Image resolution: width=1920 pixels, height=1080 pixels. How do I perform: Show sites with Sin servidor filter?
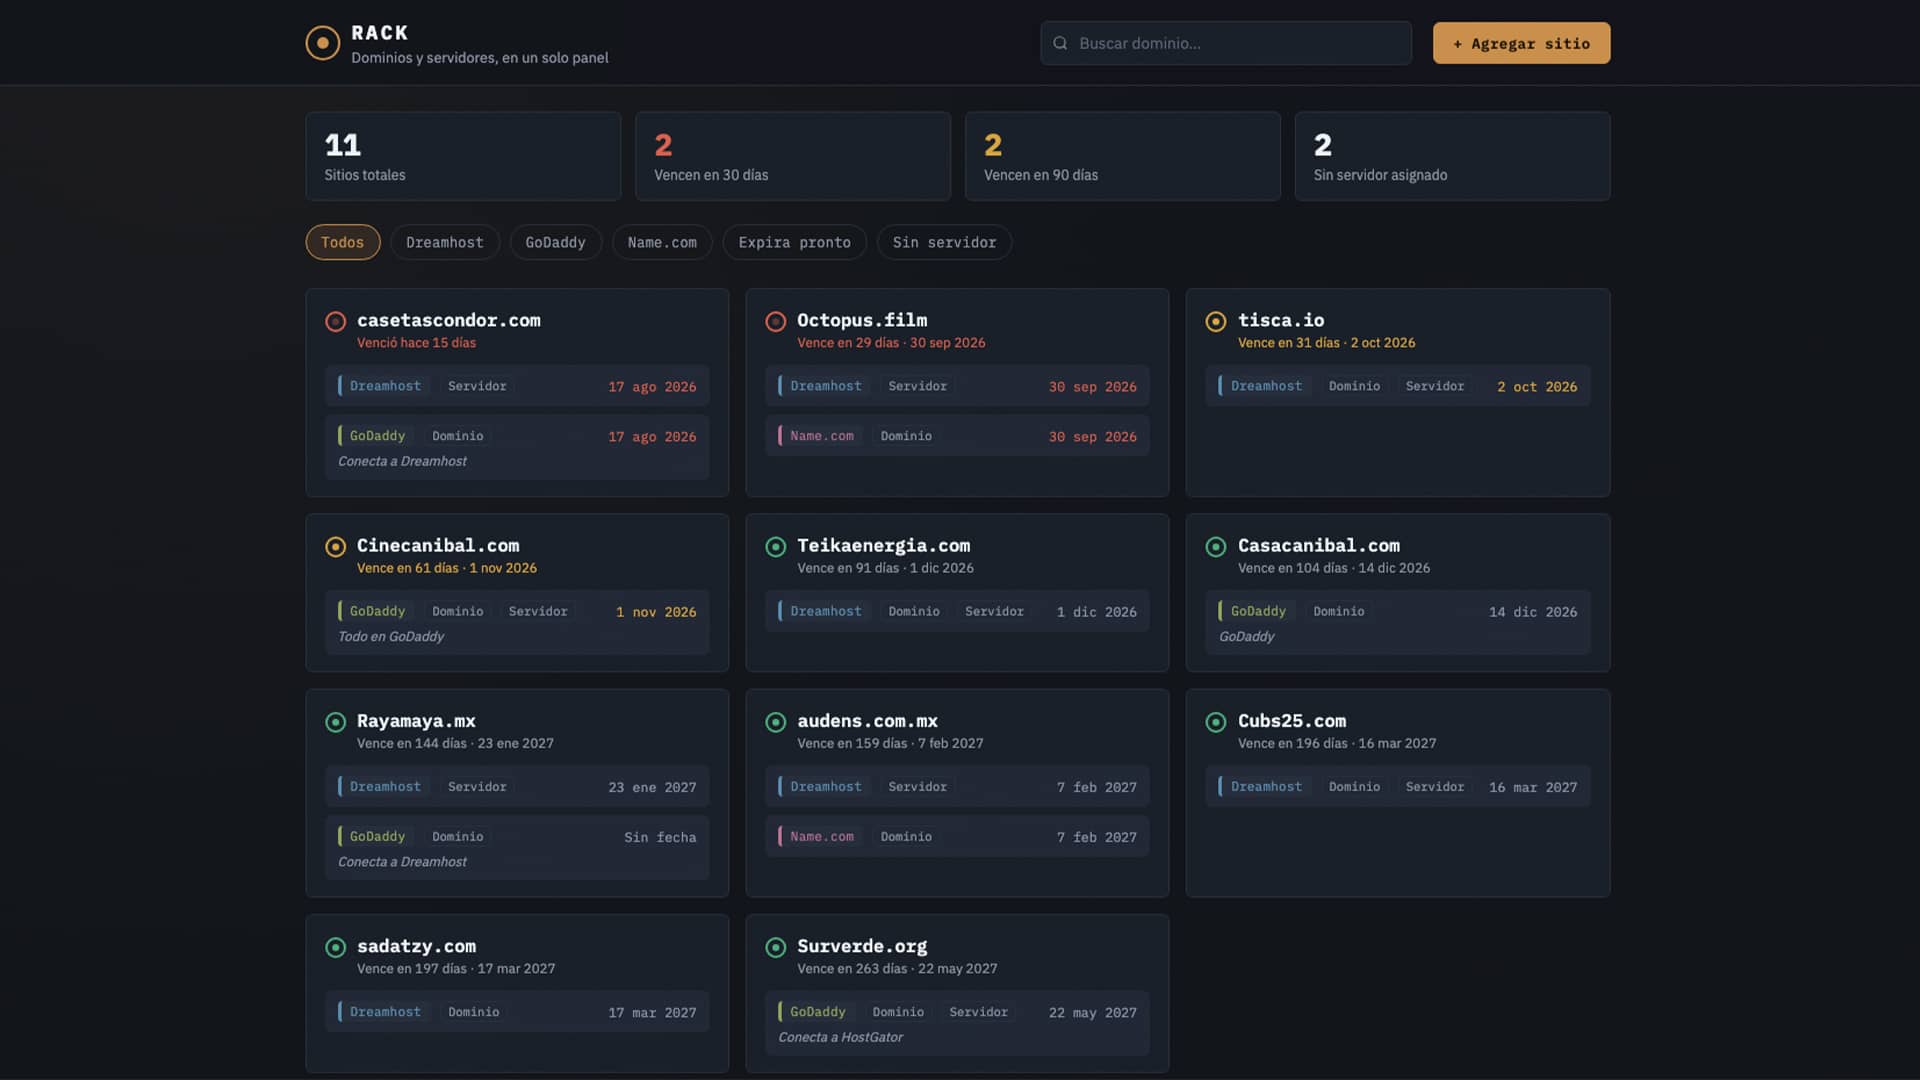(945, 242)
